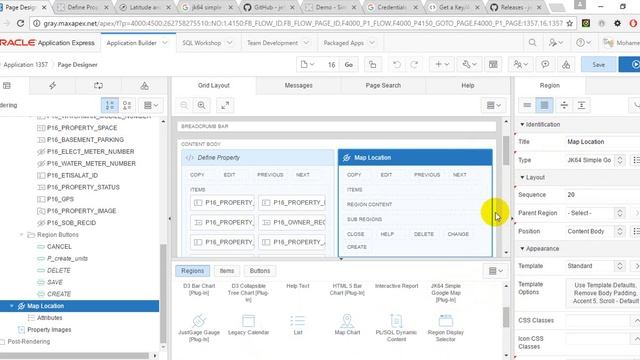This screenshot has height=360, width=640.
Task: Open the Utilities wrench dropdown
Action: point(469,64)
